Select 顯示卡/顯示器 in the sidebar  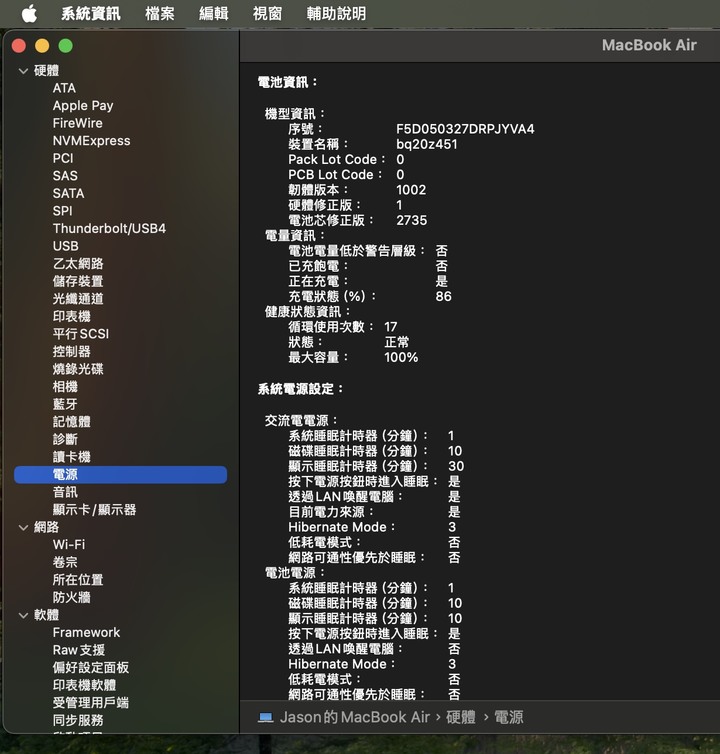[x=94, y=510]
